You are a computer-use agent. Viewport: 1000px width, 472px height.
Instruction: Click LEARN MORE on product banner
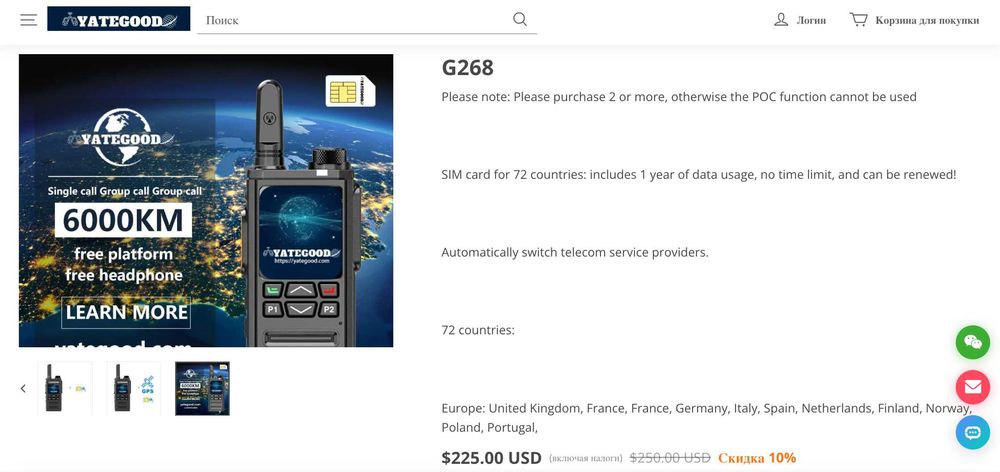(126, 312)
